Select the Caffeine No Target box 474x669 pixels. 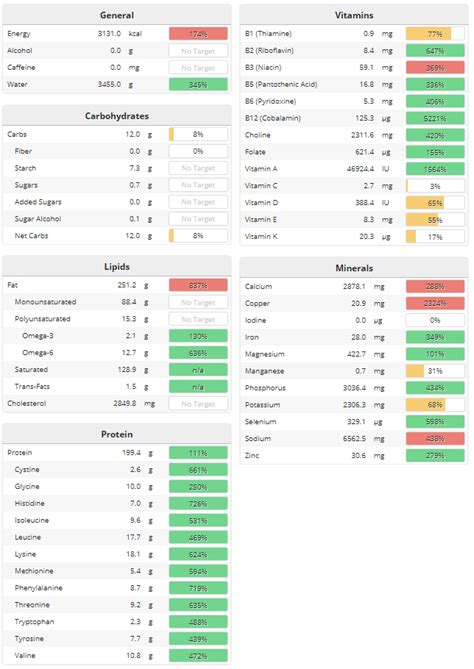click(x=198, y=68)
